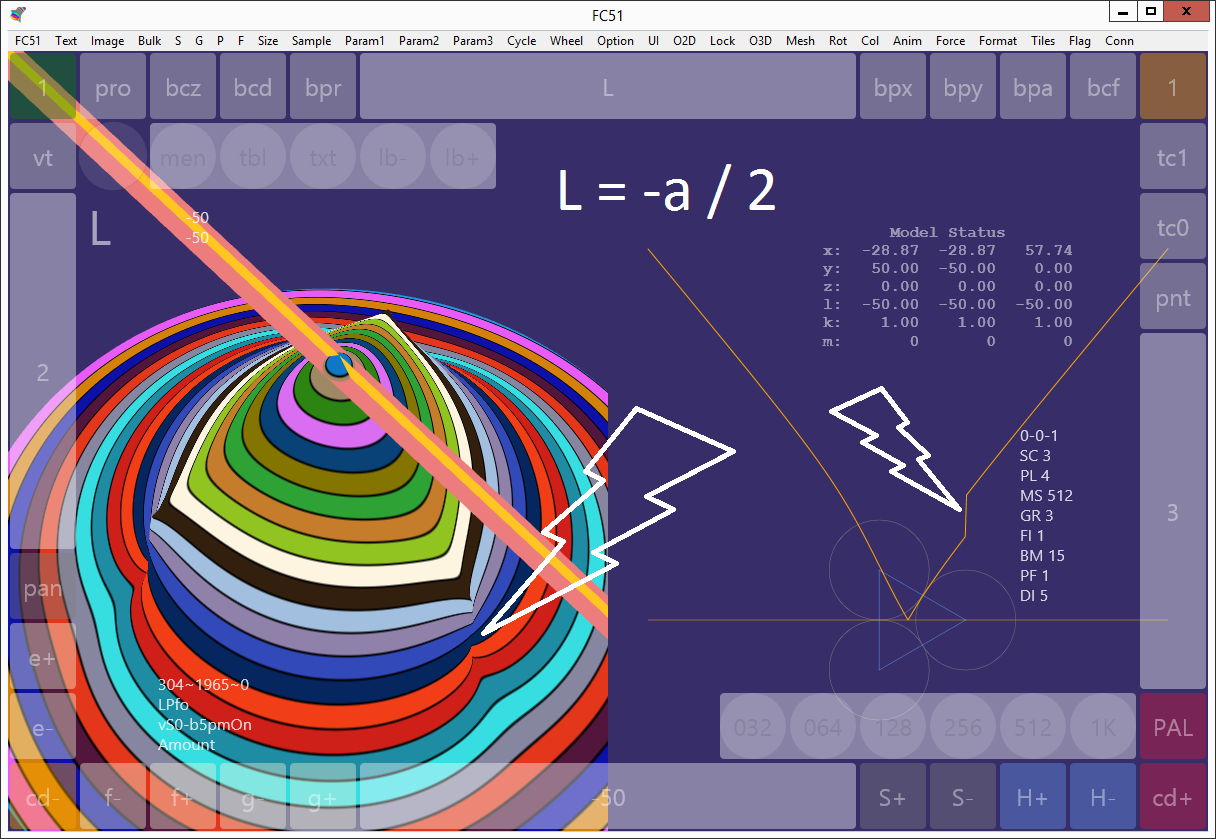
Task: Open the Col menu
Action: [870, 41]
